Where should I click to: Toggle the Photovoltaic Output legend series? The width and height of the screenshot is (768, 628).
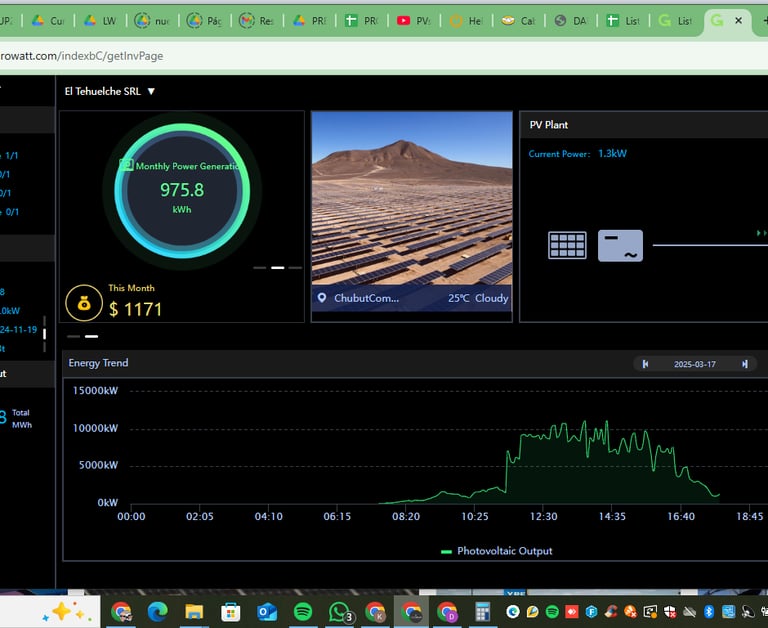pyautogui.click(x=496, y=551)
